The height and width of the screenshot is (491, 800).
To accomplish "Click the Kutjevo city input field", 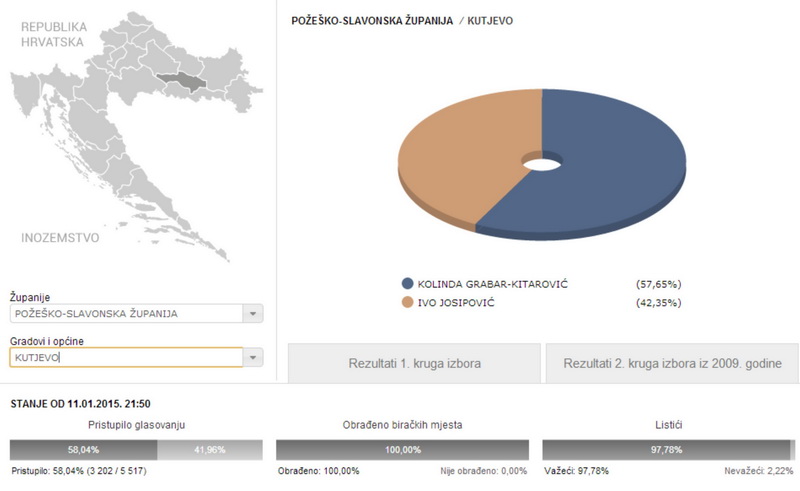I will click(125, 357).
